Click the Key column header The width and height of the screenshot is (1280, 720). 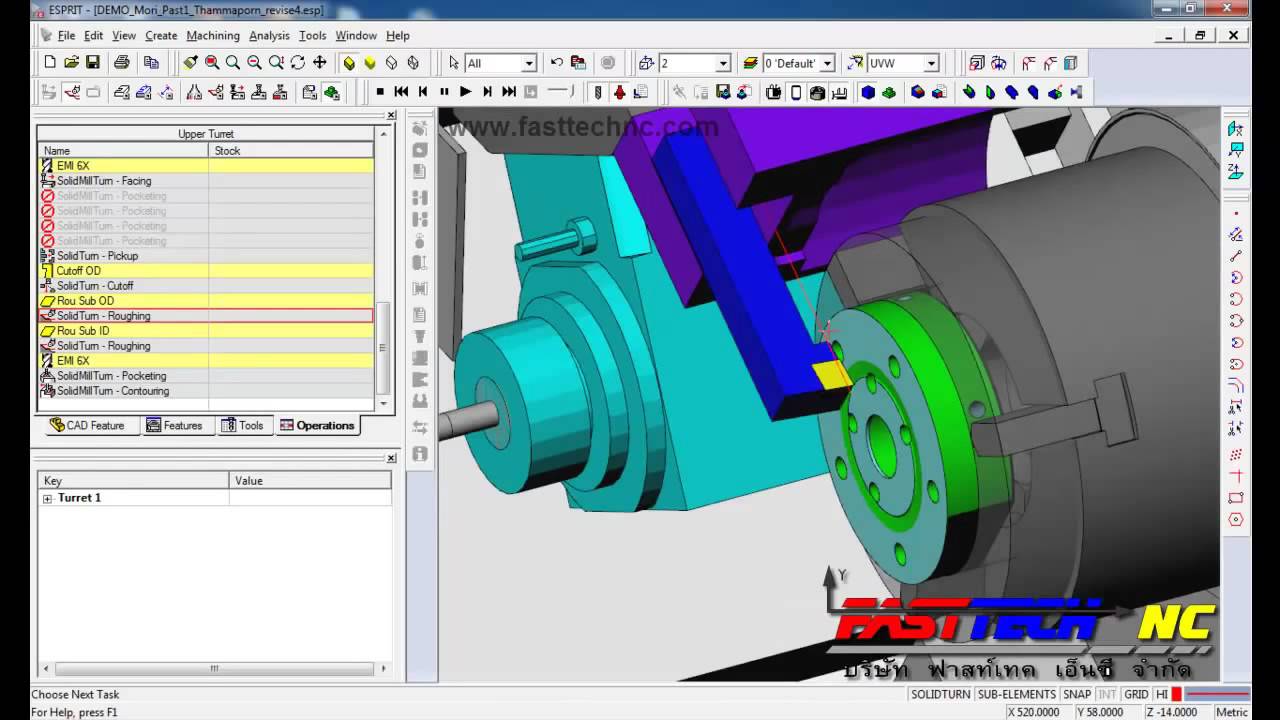click(133, 481)
